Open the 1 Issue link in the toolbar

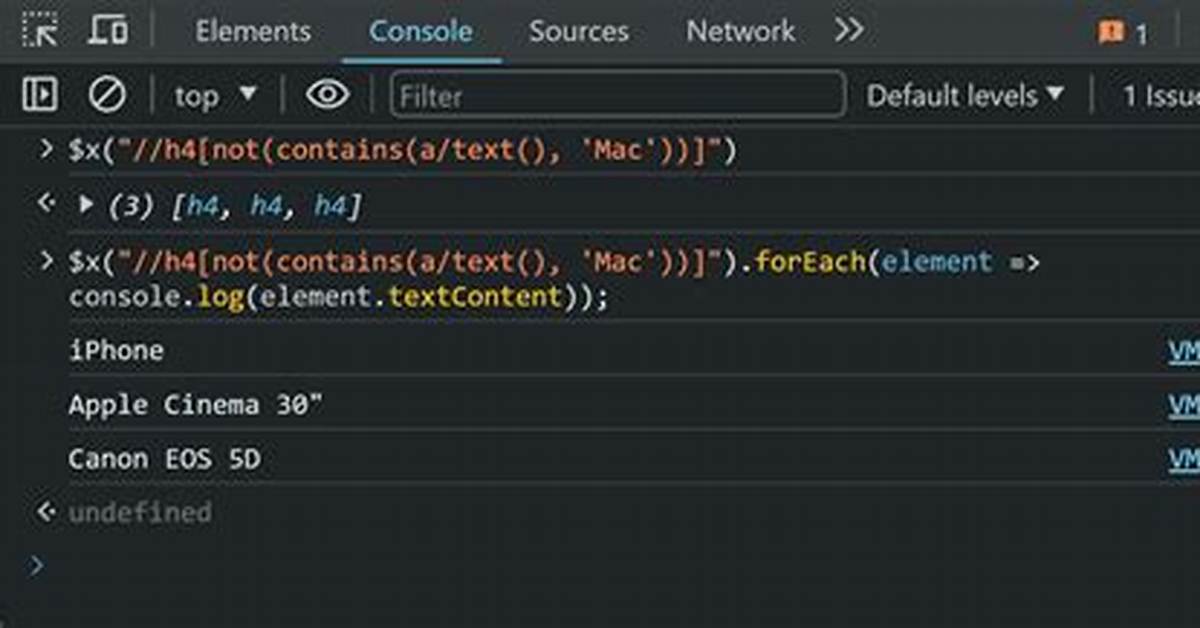click(x=1160, y=96)
